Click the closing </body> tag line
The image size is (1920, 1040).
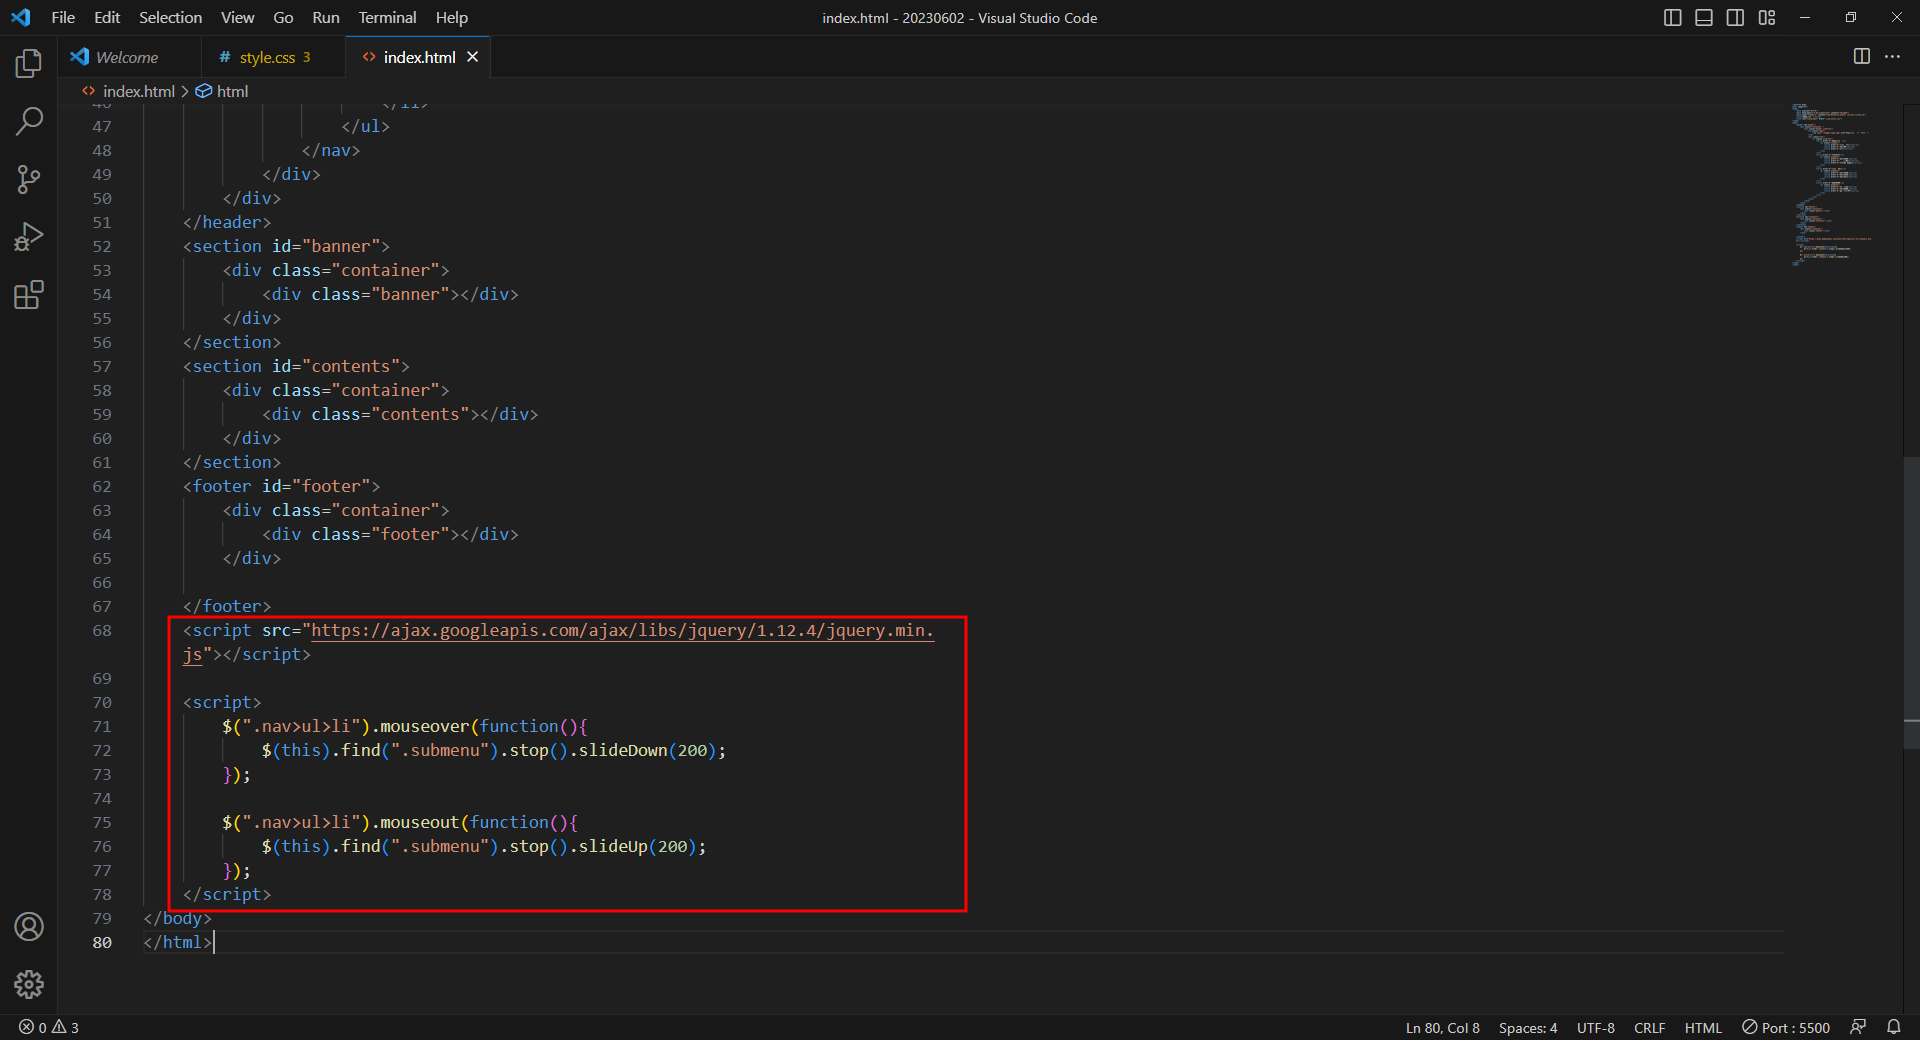[x=177, y=918]
